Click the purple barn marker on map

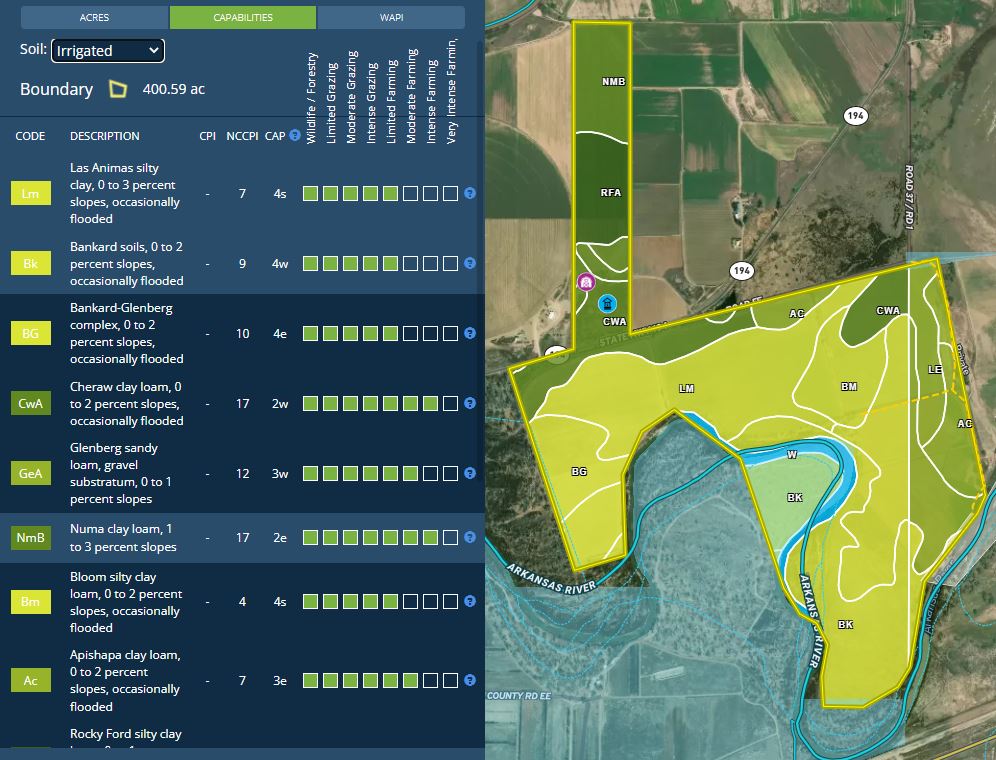586,282
